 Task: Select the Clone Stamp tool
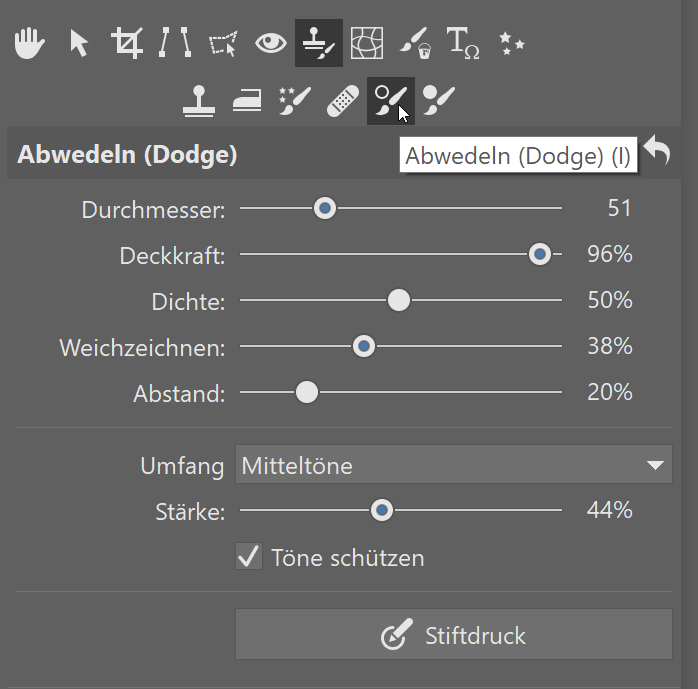tap(199, 101)
